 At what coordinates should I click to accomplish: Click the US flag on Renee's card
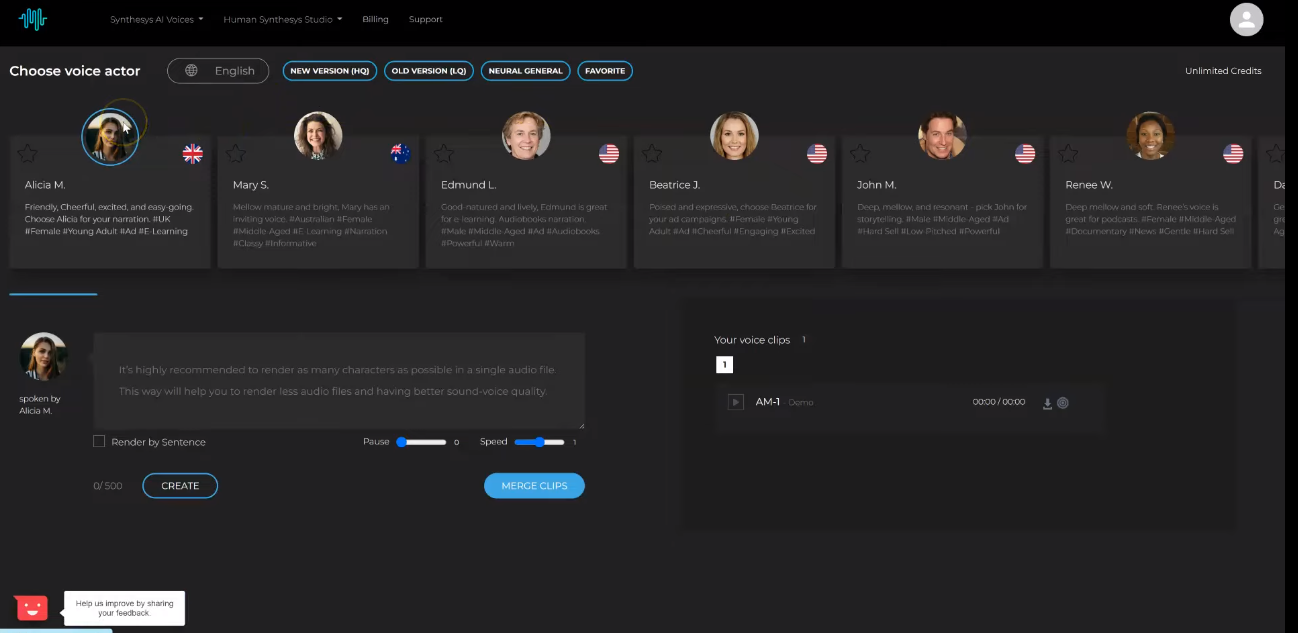[1233, 154]
